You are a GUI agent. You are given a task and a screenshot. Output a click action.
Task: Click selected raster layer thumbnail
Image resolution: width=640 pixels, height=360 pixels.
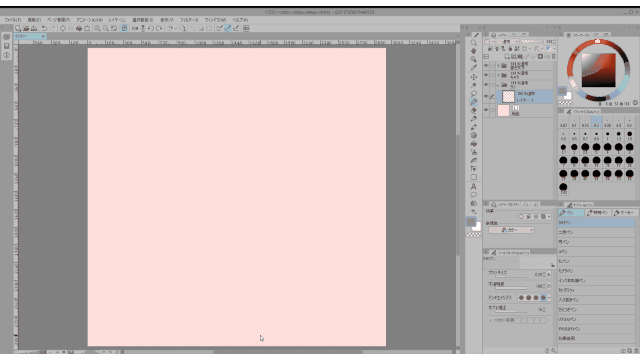point(508,96)
